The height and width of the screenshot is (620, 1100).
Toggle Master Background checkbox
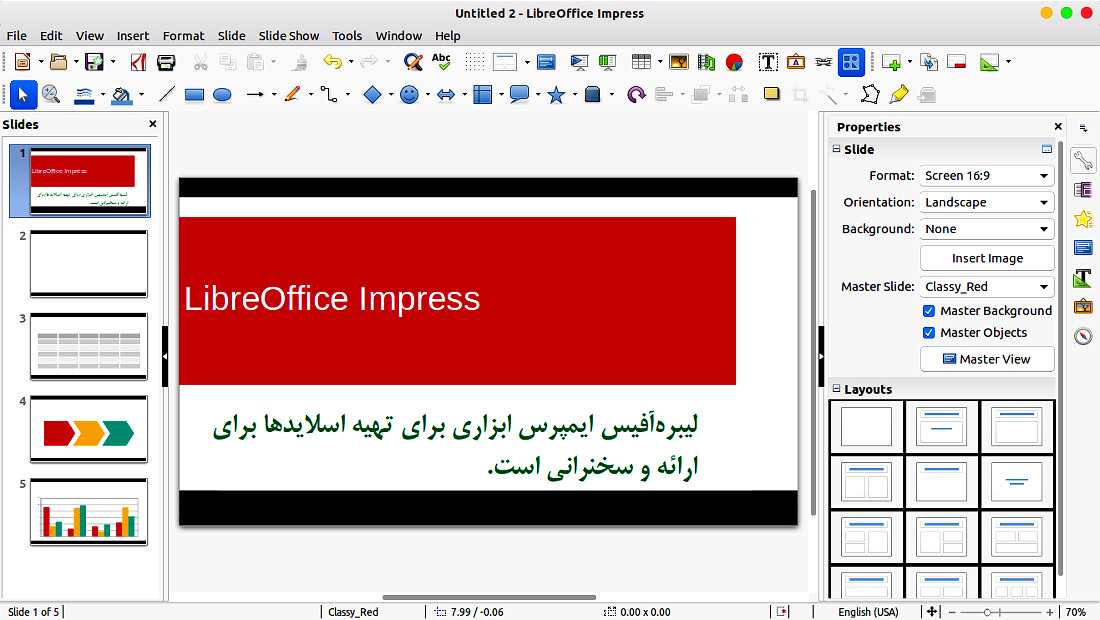(929, 311)
